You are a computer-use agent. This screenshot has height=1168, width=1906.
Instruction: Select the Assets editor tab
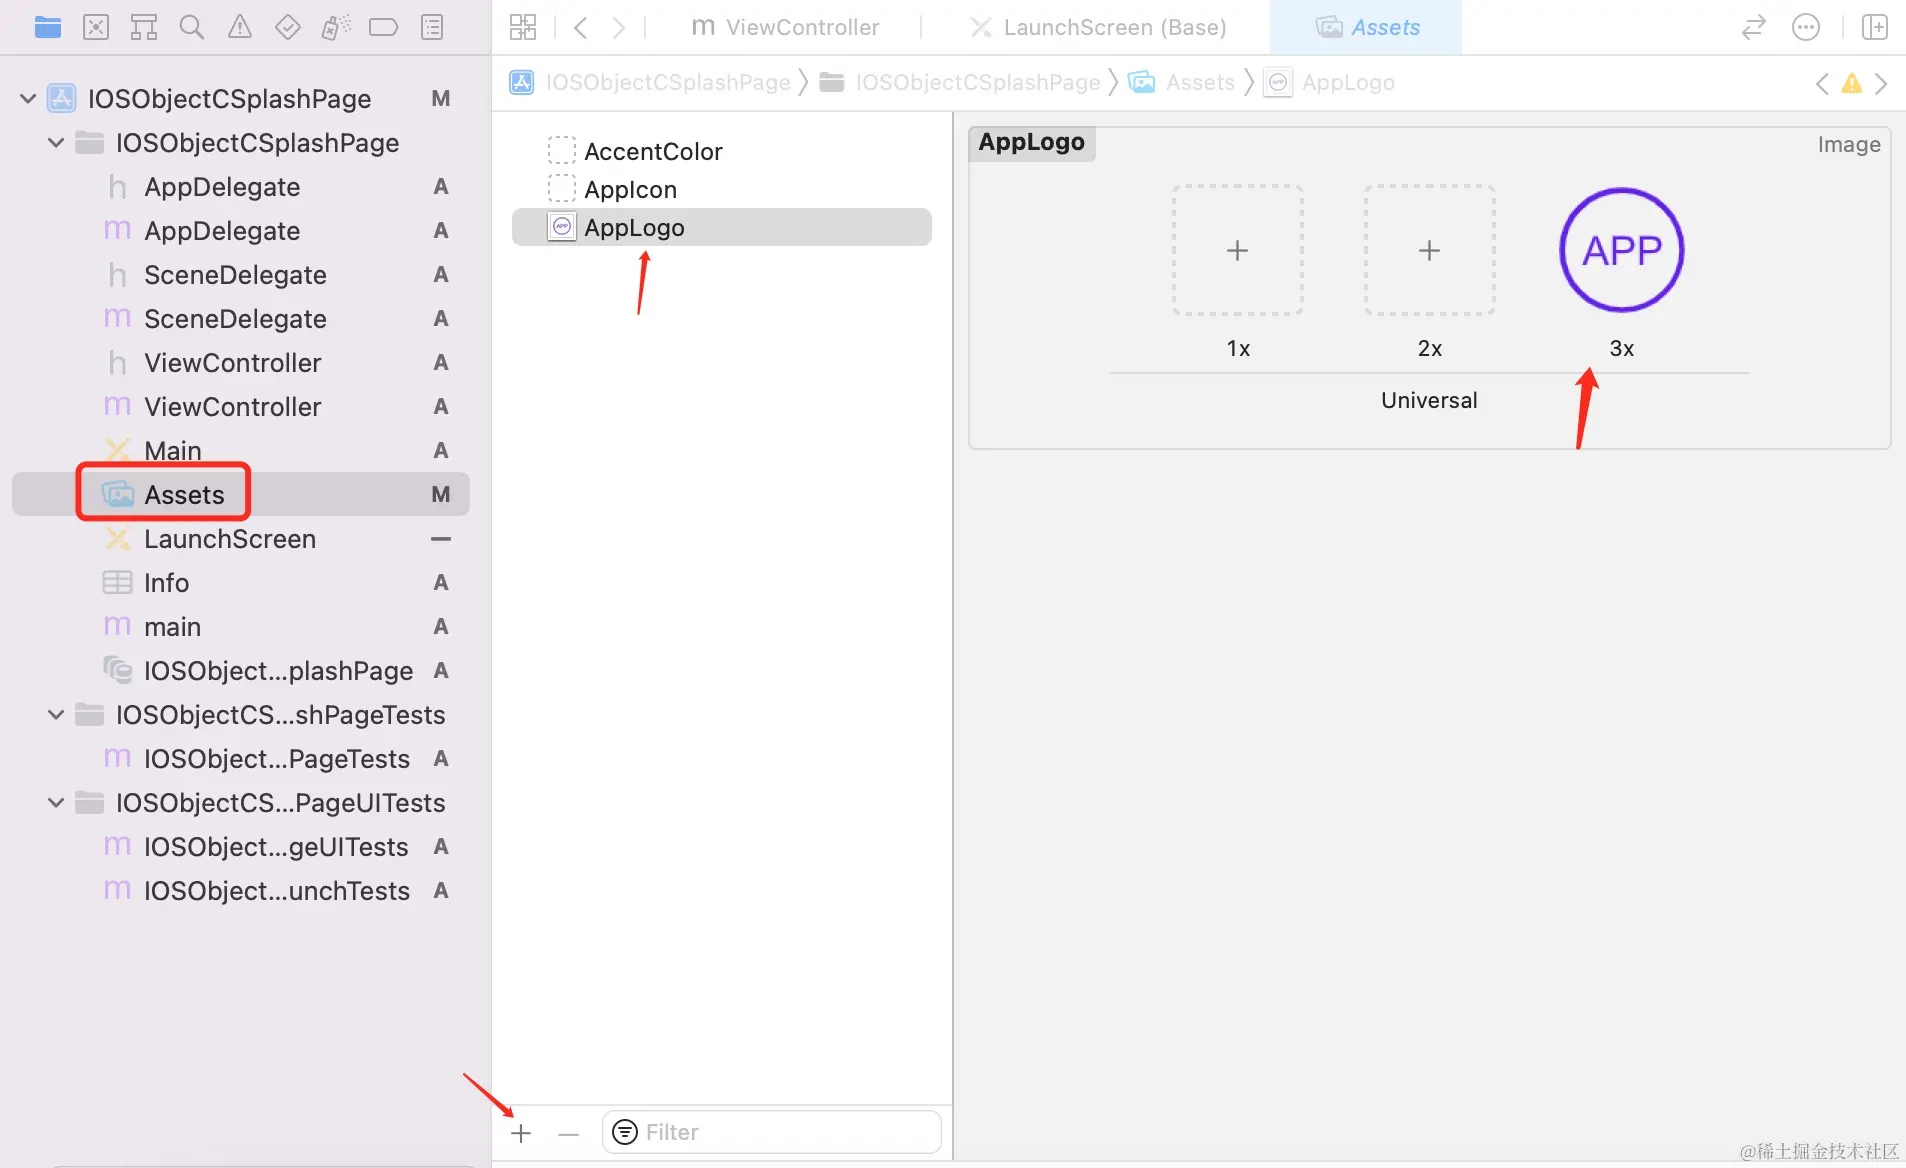(1367, 27)
